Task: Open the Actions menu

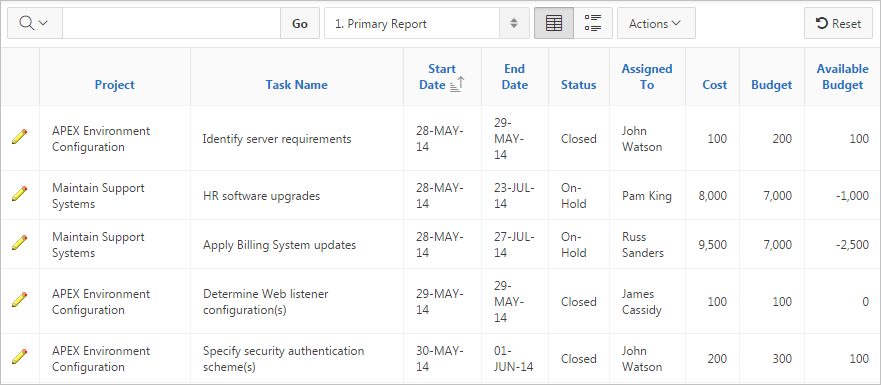Action: pos(656,24)
